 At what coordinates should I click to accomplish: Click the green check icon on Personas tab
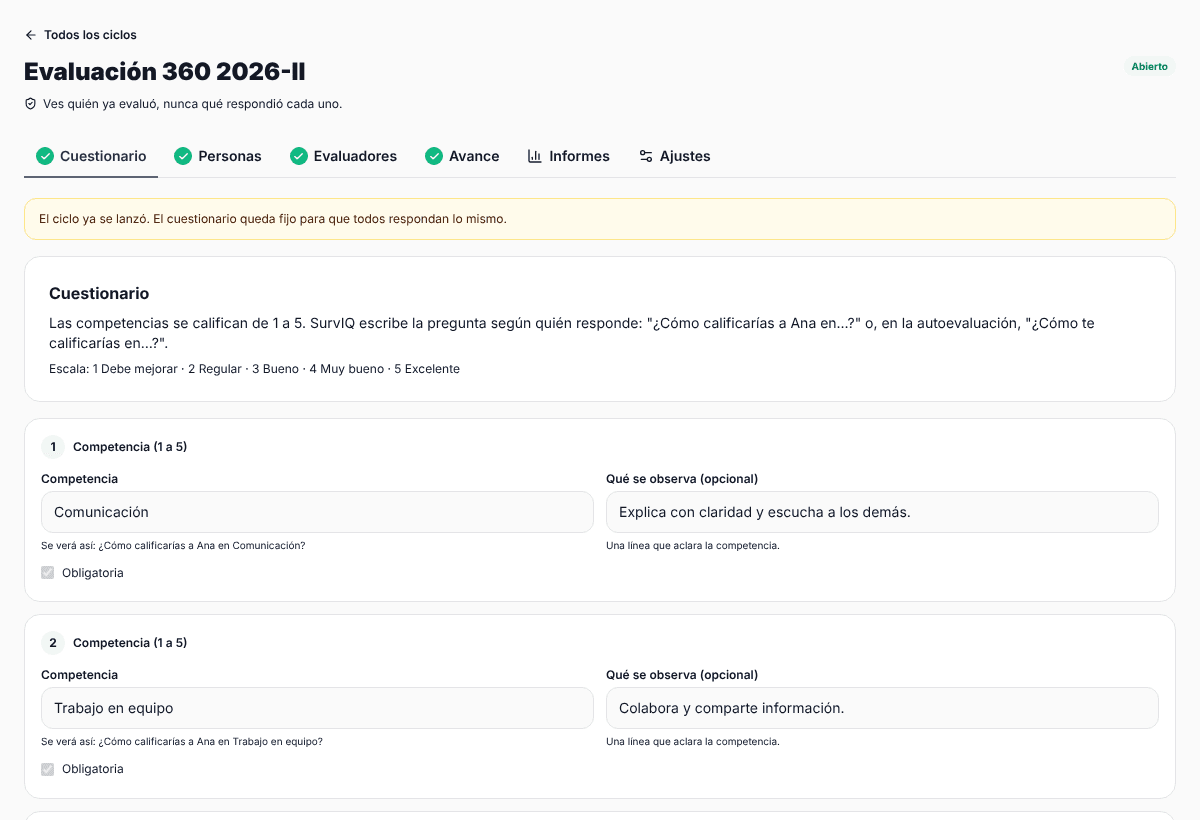[x=183, y=156]
